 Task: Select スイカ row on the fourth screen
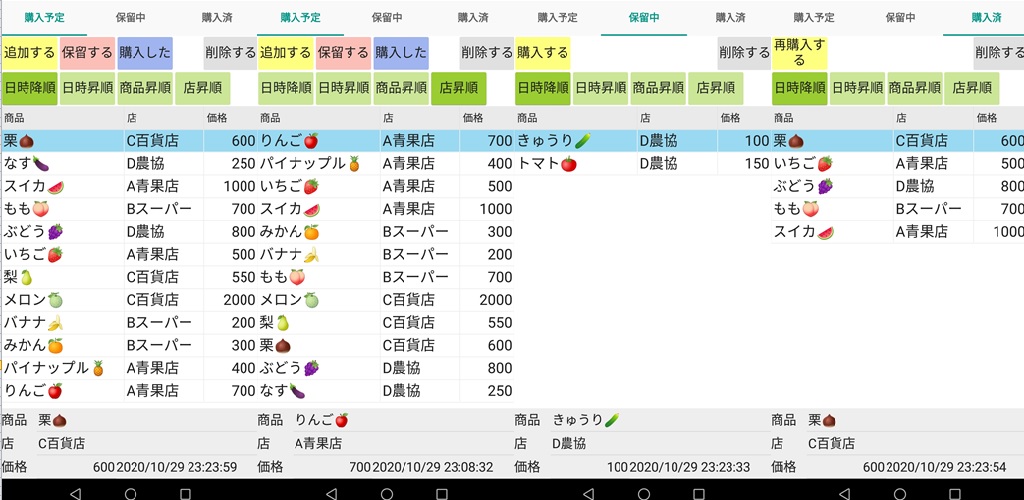click(897, 232)
